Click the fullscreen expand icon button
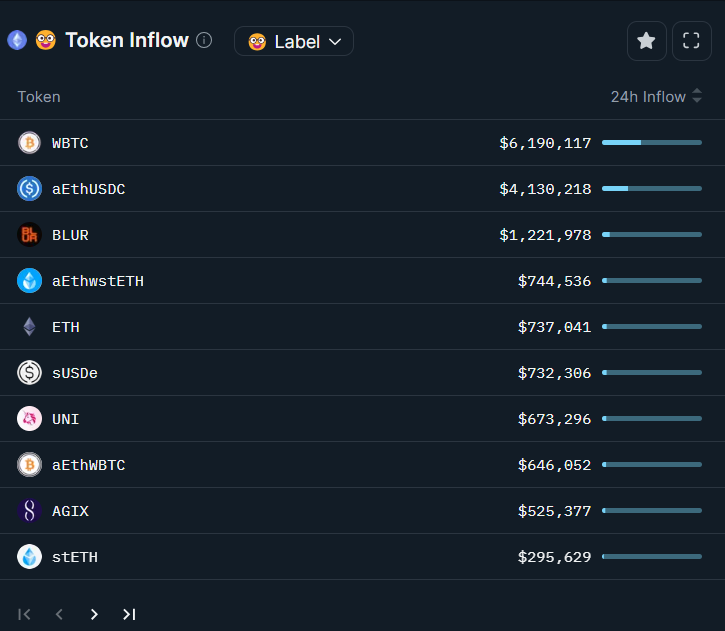The height and width of the screenshot is (631, 725). 691,41
